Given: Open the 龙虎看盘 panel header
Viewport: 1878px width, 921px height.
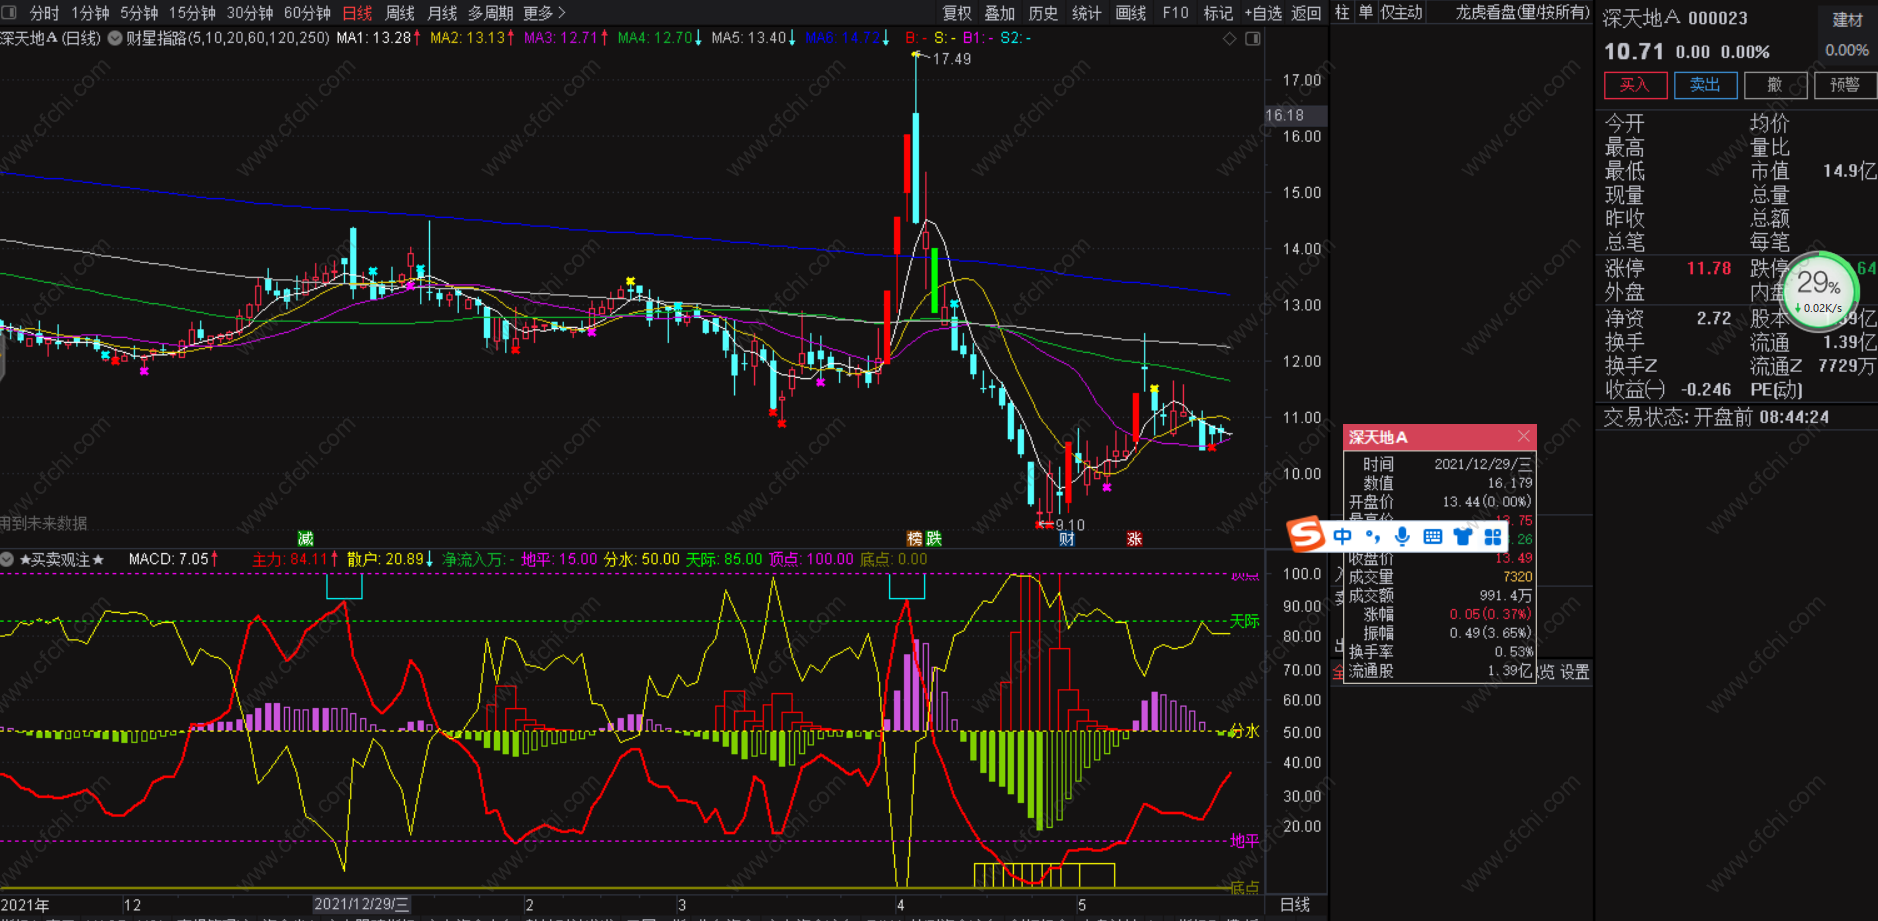Looking at the screenshot, I should pos(1522,12).
